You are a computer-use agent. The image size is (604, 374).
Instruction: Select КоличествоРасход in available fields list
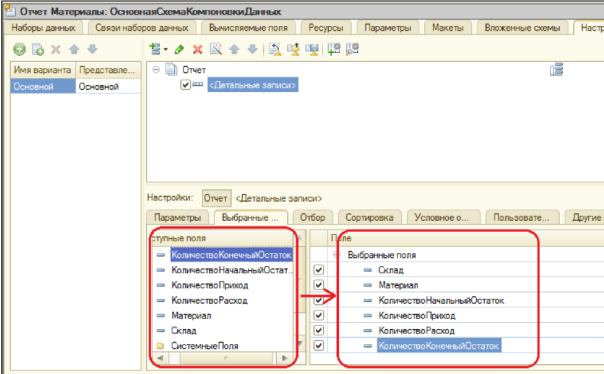pyautogui.click(x=210, y=300)
